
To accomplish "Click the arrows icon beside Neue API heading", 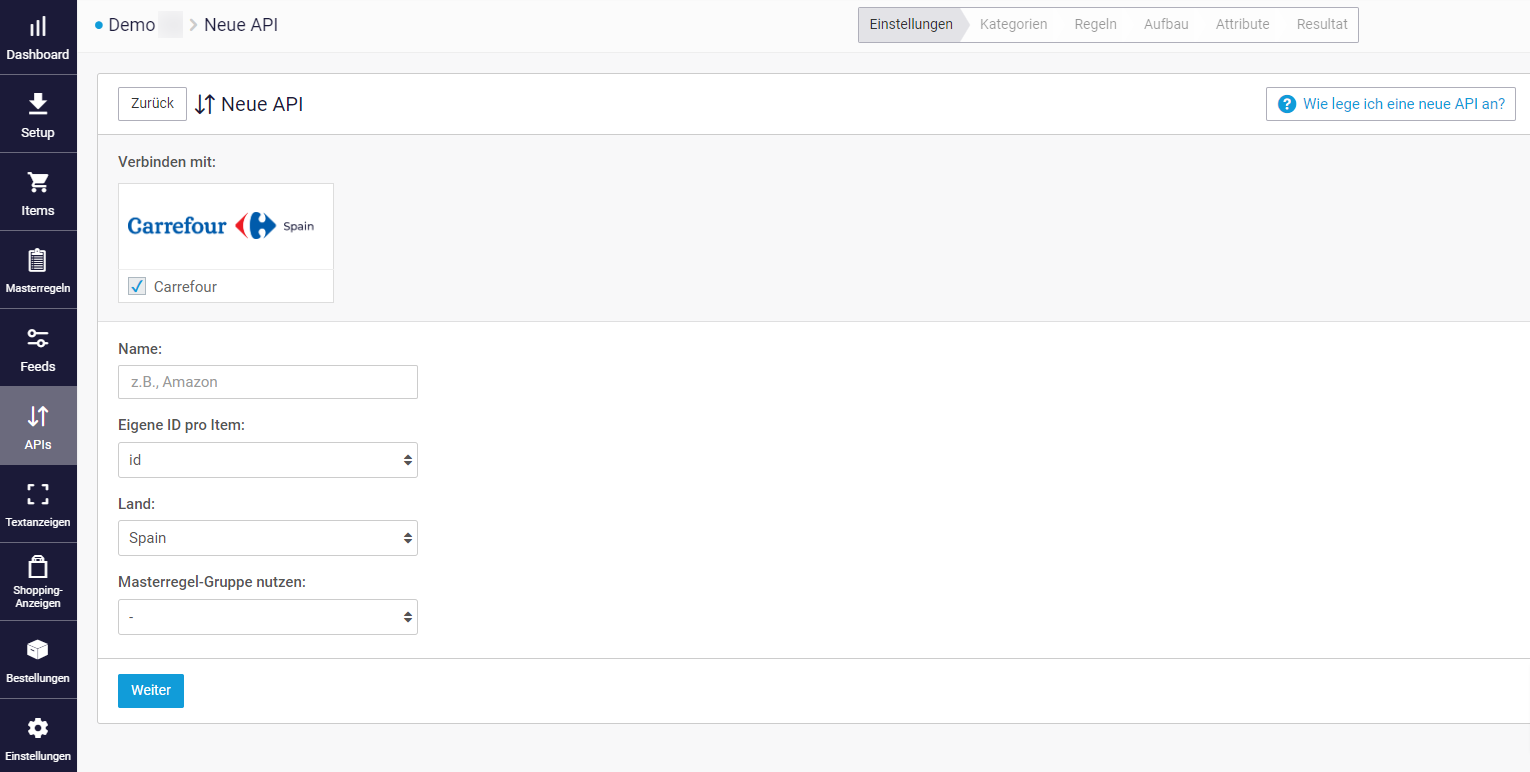I will [205, 104].
